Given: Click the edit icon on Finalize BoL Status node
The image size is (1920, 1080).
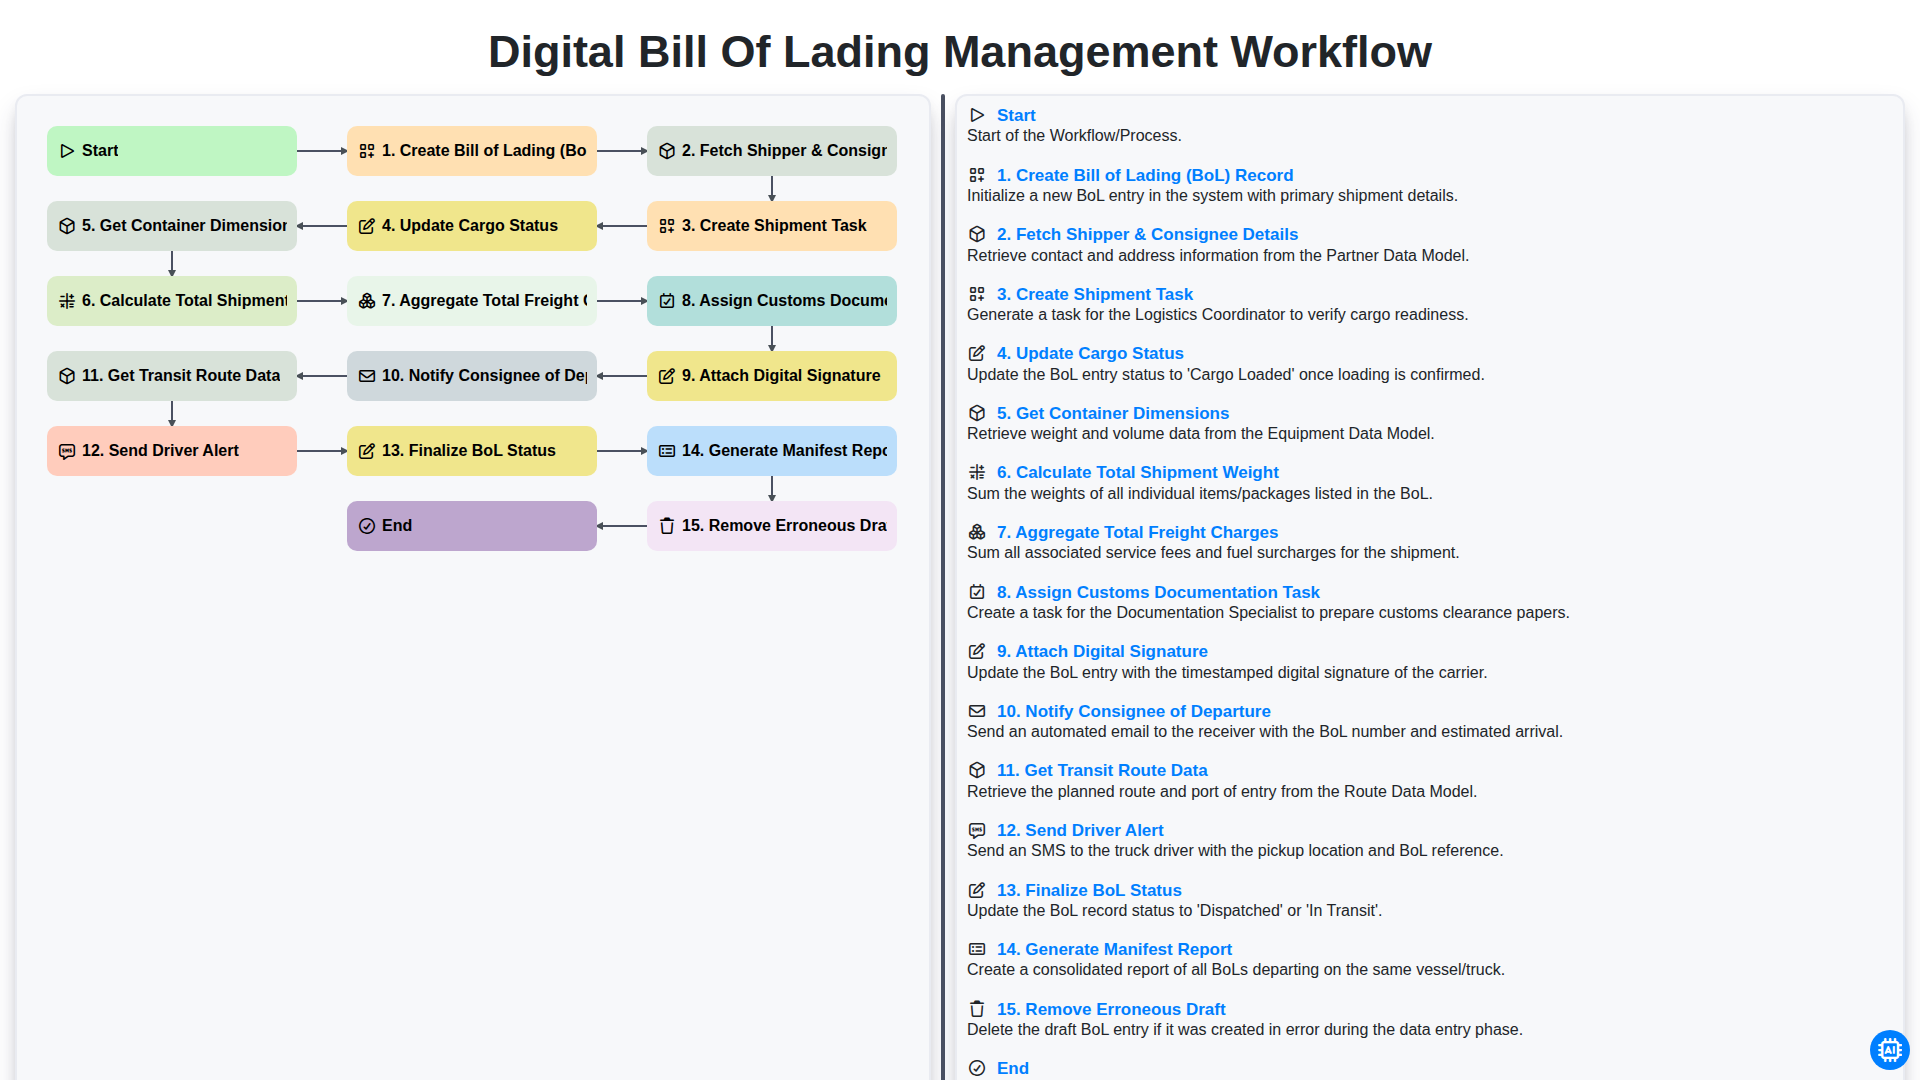Looking at the screenshot, I should pyautogui.click(x=367, y=451).
